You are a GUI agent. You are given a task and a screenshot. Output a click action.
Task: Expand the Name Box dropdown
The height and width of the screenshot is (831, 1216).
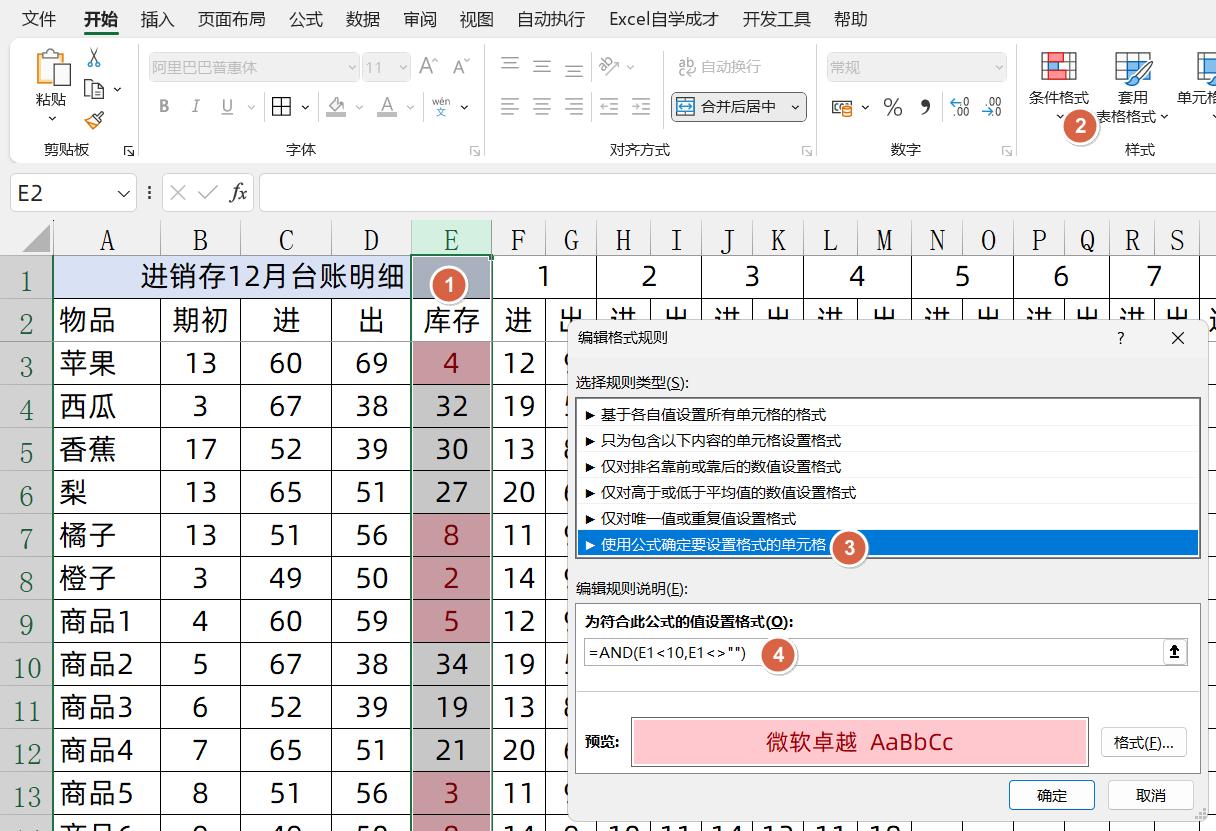click(x=124, y=193)
